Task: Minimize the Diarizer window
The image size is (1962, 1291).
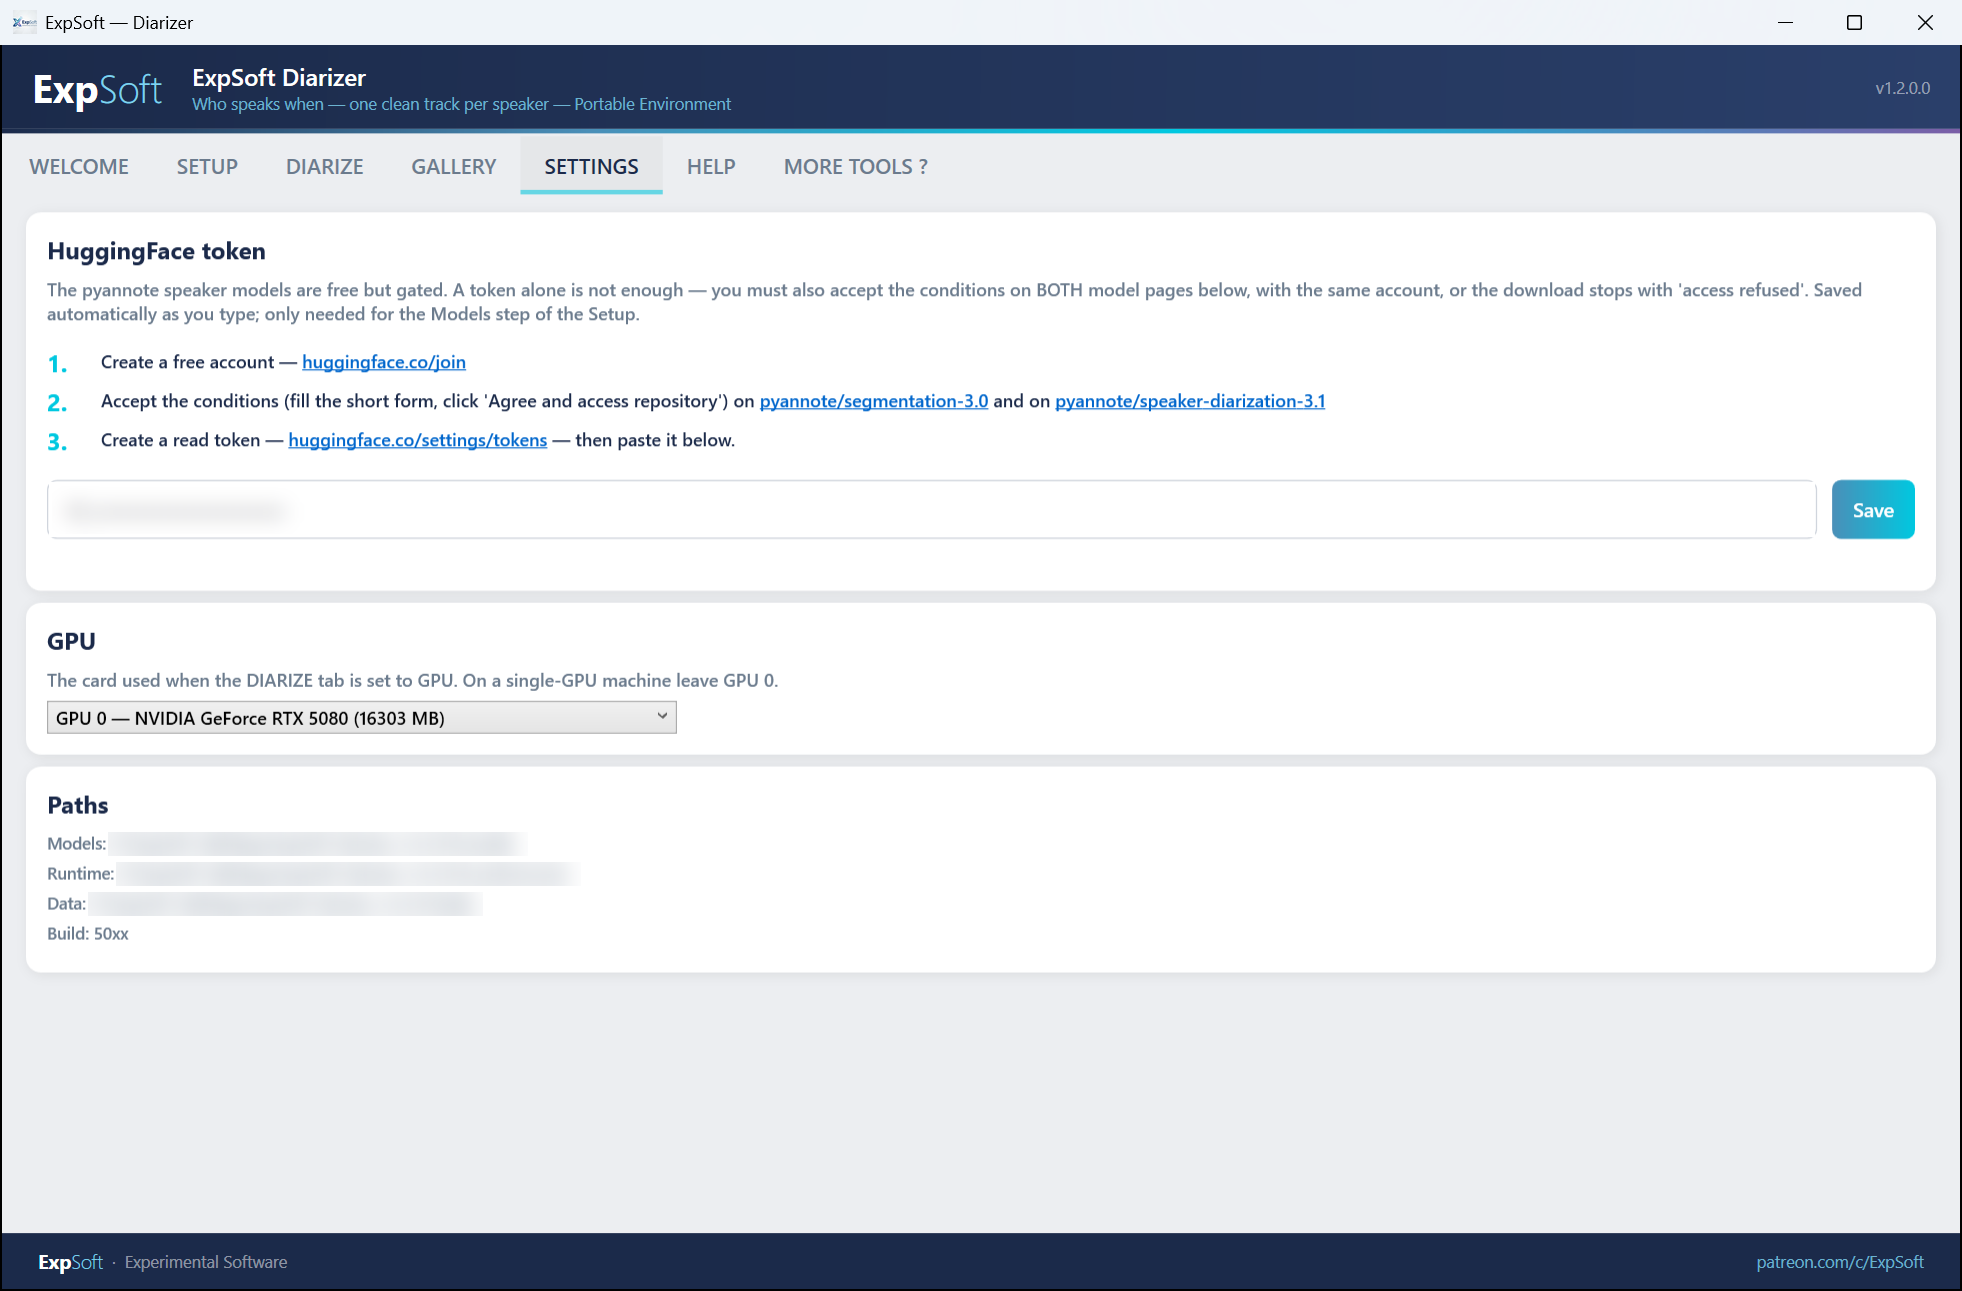Action: click(1785, 22)
